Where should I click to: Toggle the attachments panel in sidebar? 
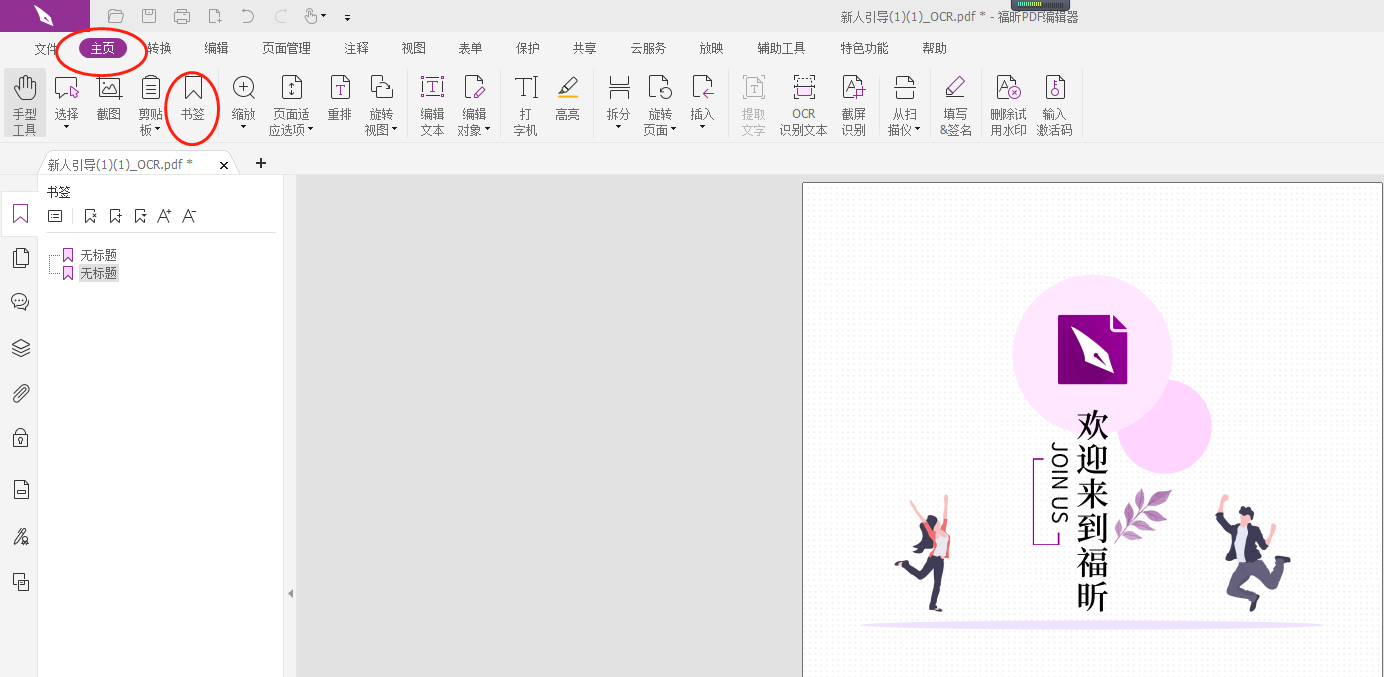coord(20,392)
